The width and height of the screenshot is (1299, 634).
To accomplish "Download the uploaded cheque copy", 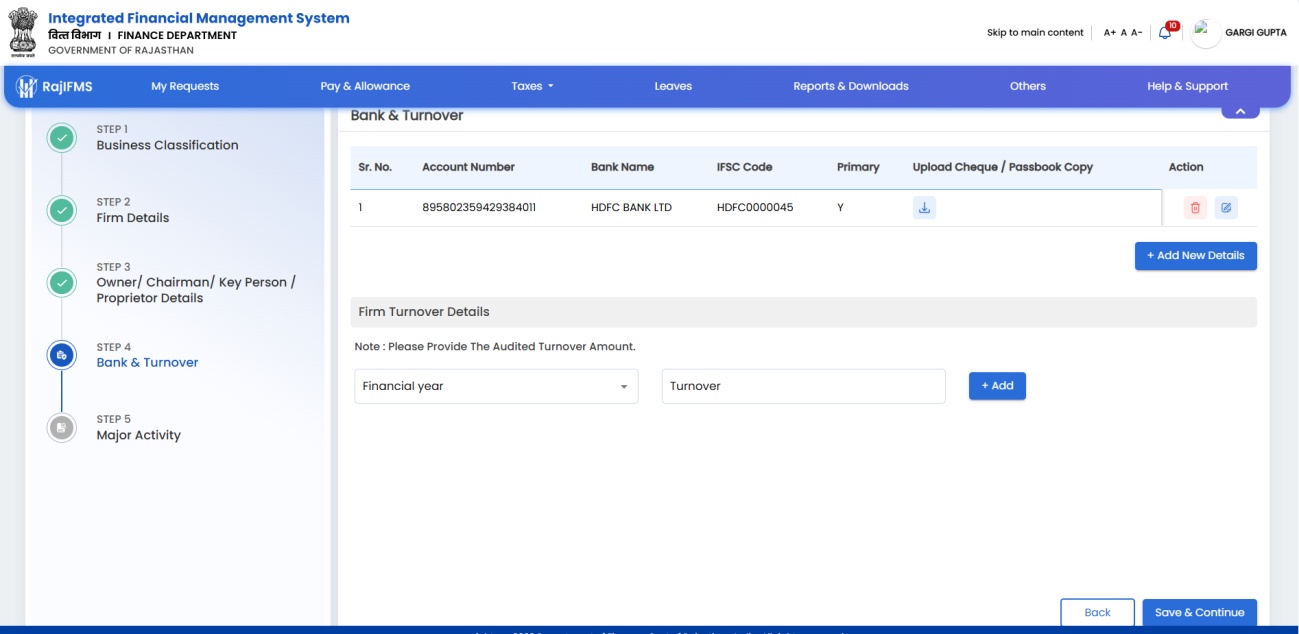I will 924,208.
